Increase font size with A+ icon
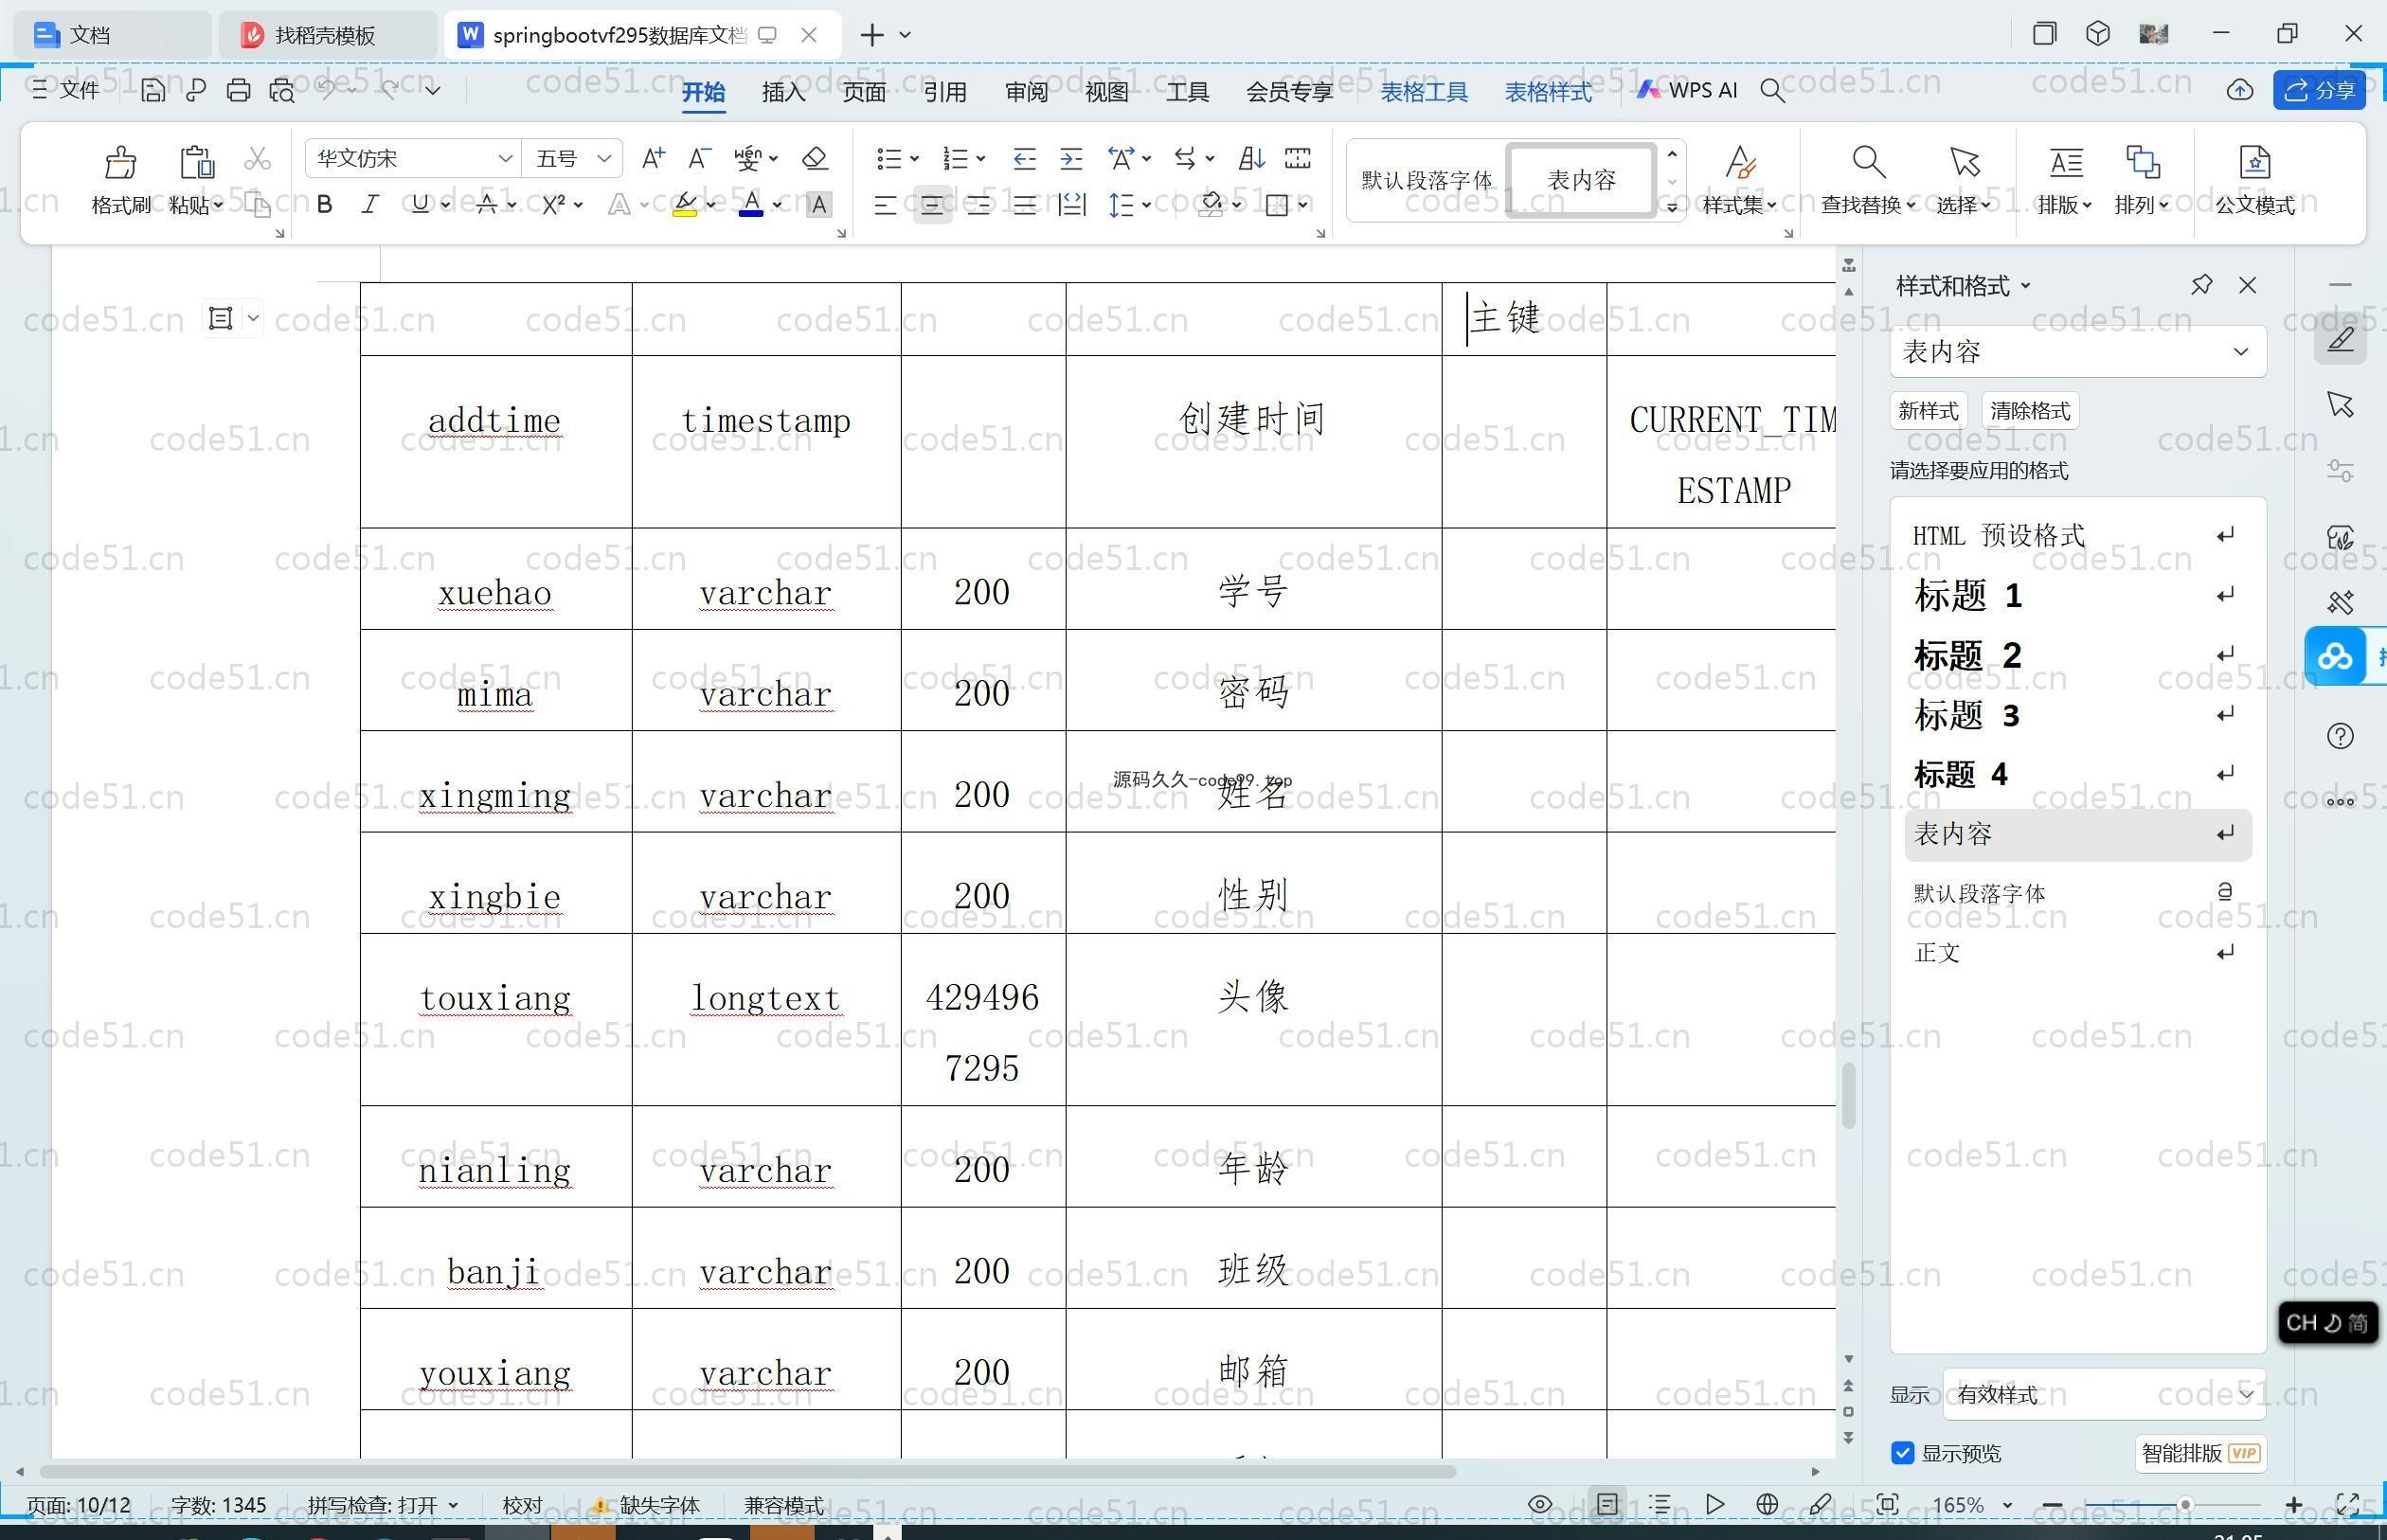Image resolution: width=2387 pixels, height=1540 pixels. pyautogui.click(x=653, y=158)
